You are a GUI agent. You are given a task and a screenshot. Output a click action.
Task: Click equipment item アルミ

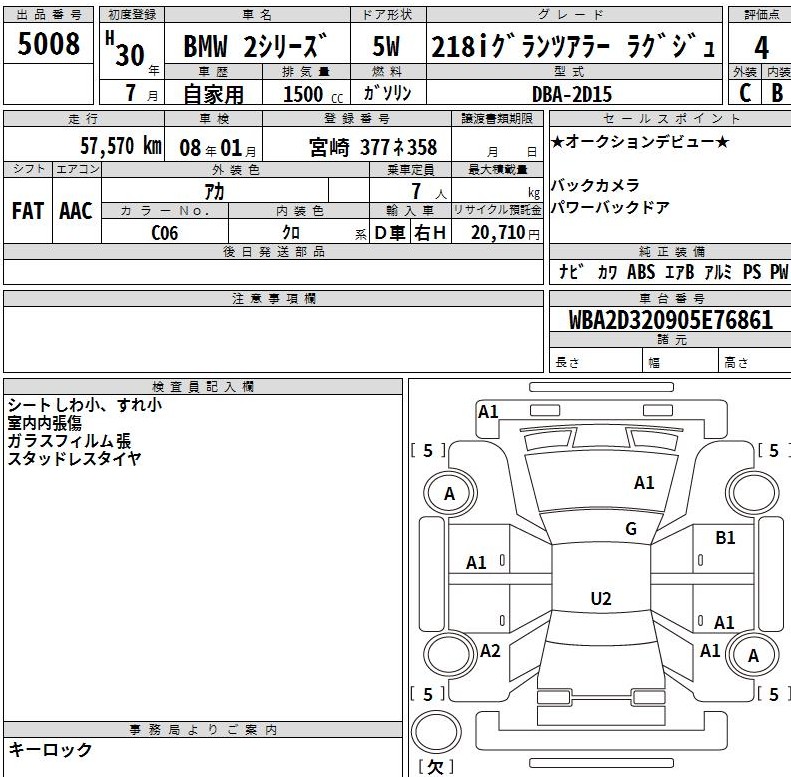pyautogui.click(x=717, y=272)
